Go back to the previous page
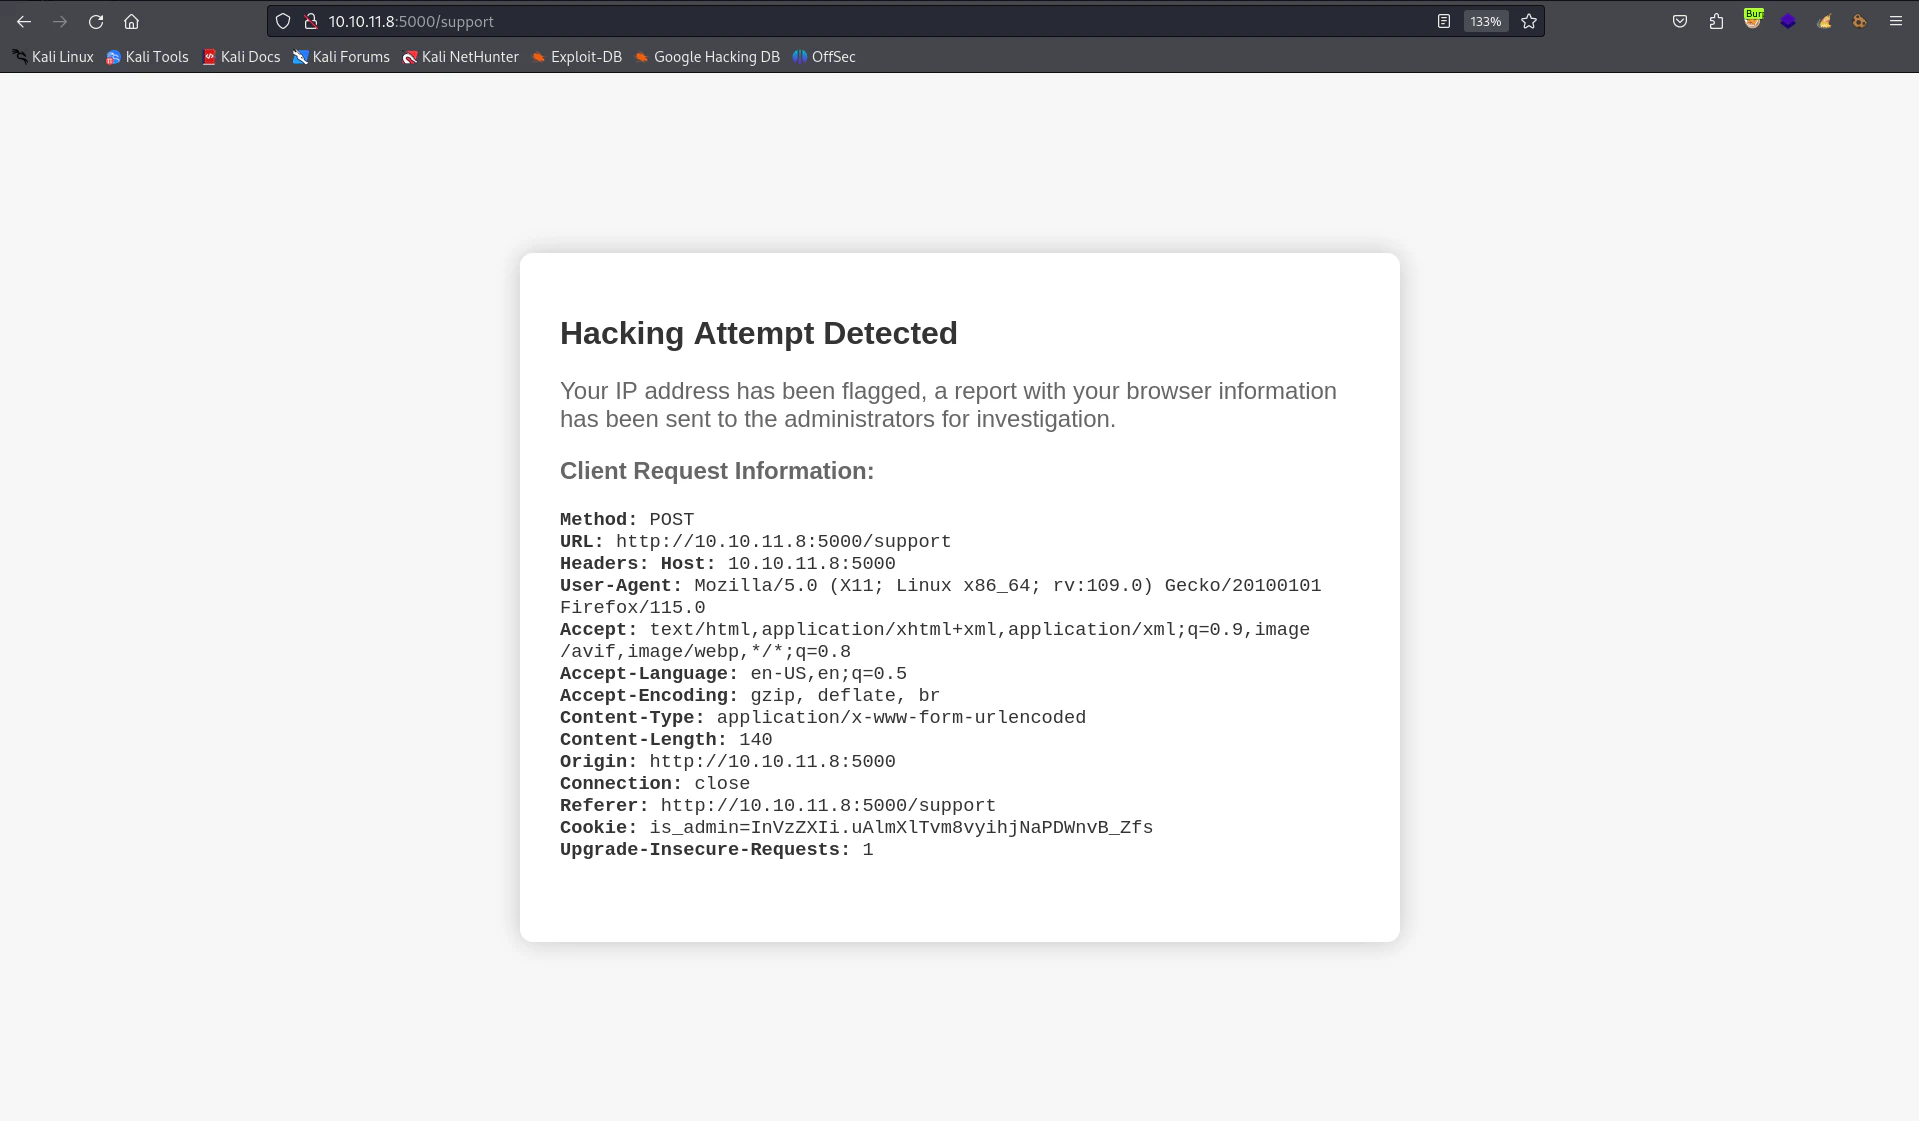This screenshot has width=1919, height=1121. click(24, 21)
